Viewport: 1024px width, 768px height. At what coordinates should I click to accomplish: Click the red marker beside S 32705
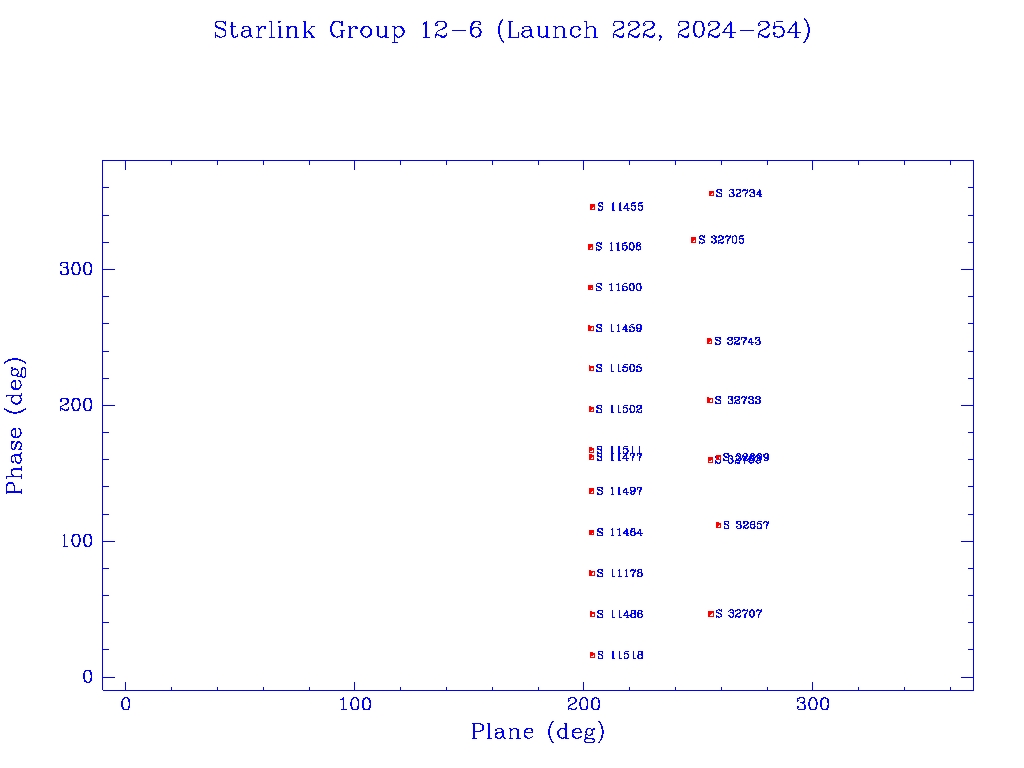point(694,240)
